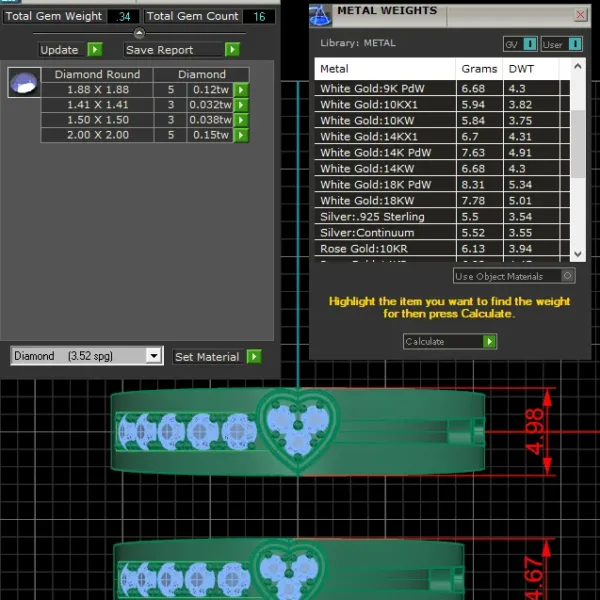This screenshot has height=600, width=600.
Task: Click the green arrow beside Save Report
Action: pos(232,49)
